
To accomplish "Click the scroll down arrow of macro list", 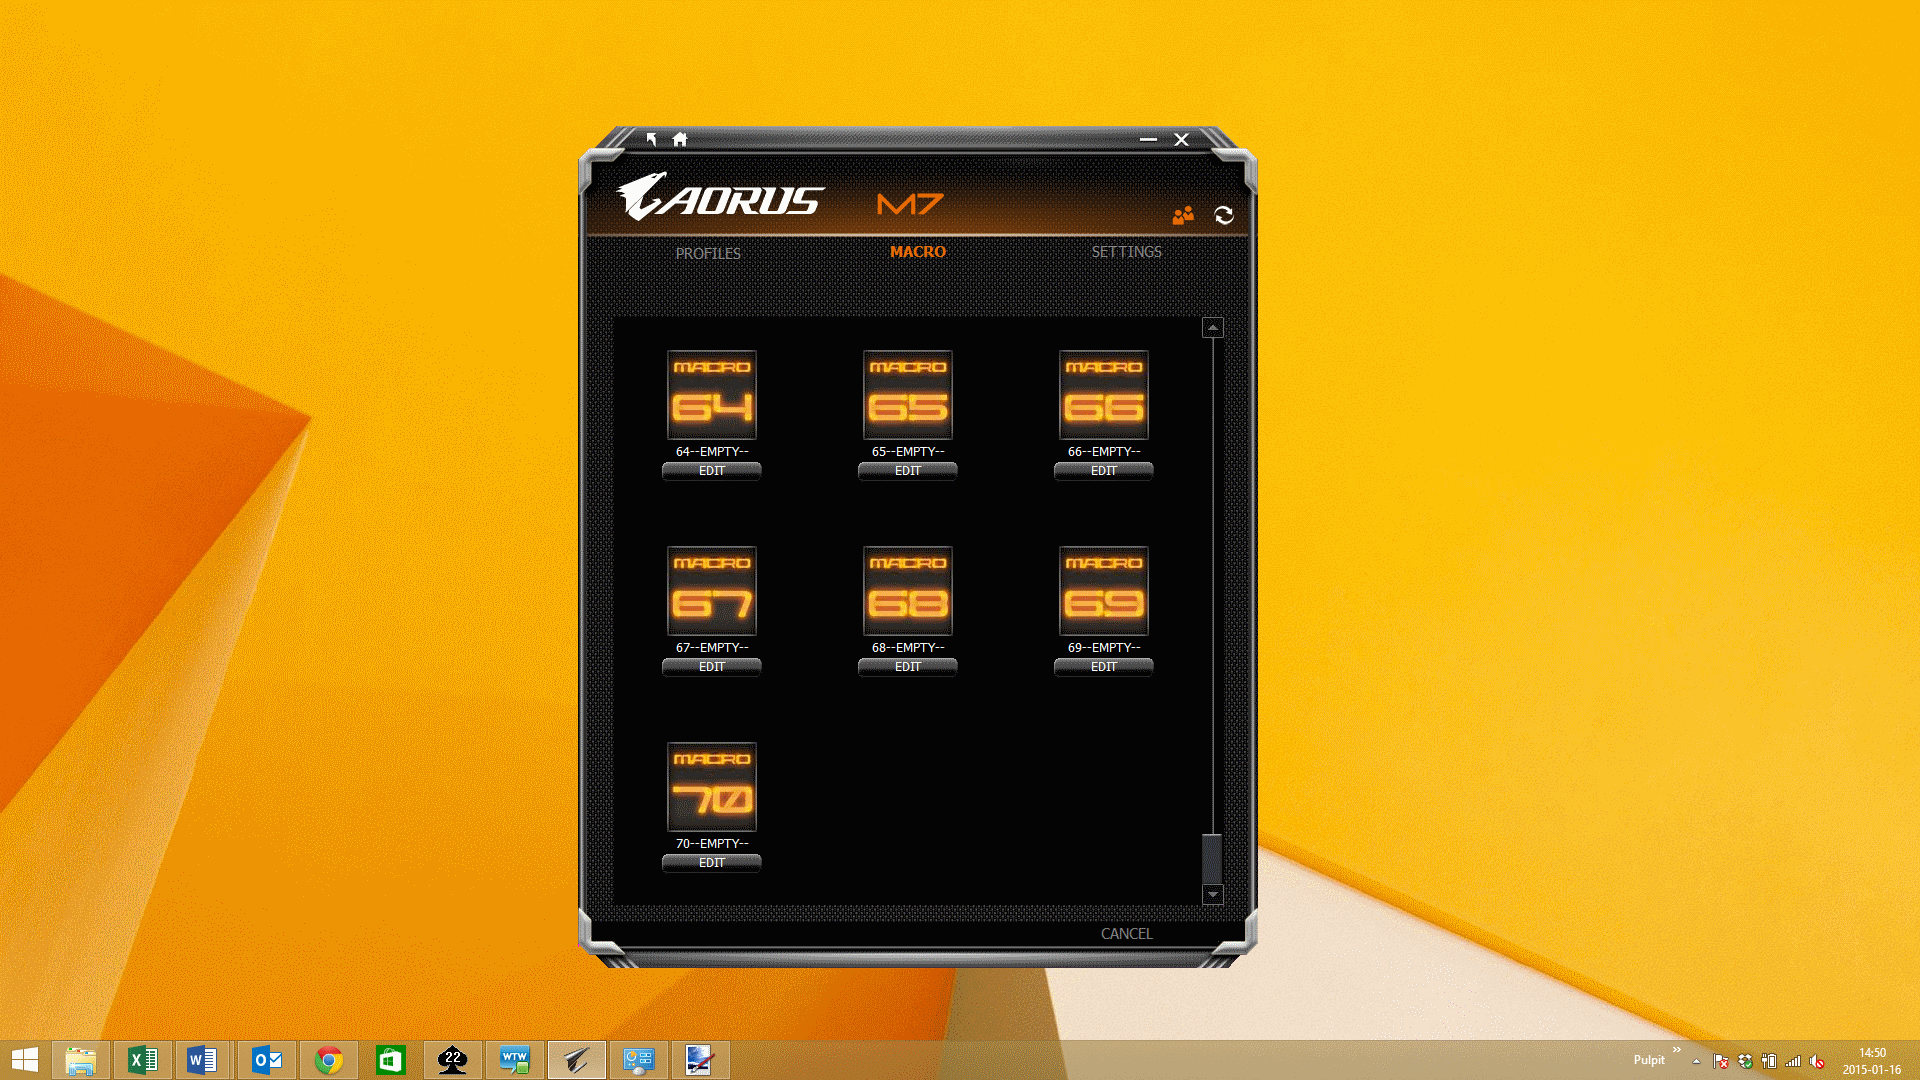I will click(1213, 894).
